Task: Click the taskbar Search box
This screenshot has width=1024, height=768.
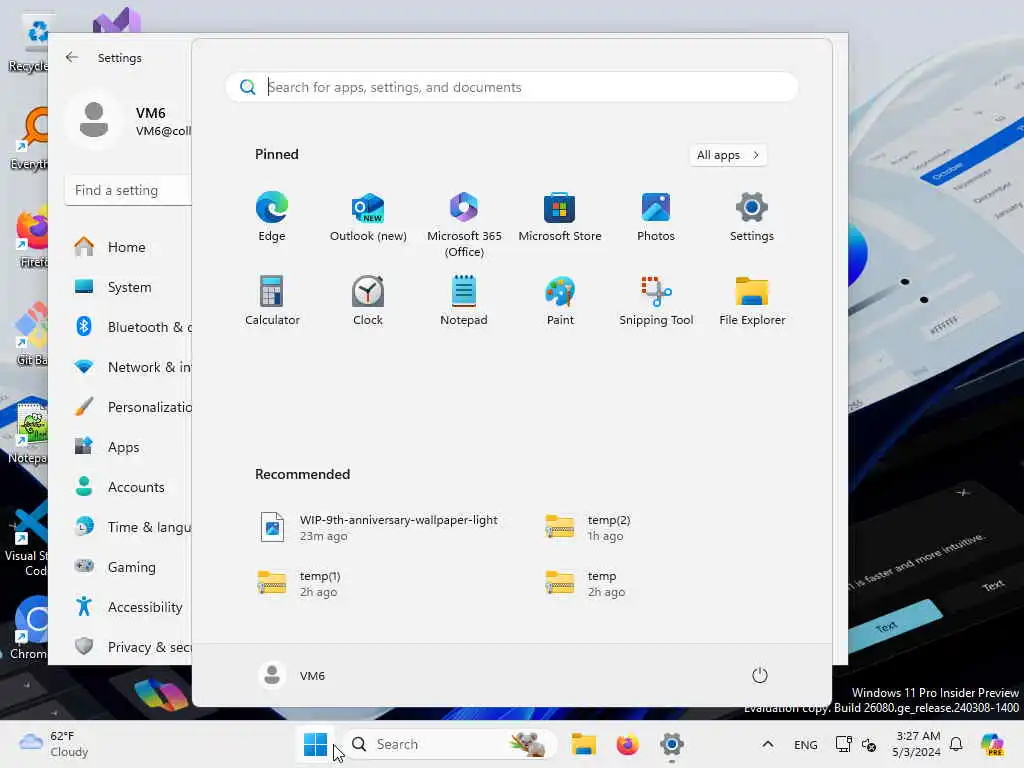Action: click(x=449, y=744)
